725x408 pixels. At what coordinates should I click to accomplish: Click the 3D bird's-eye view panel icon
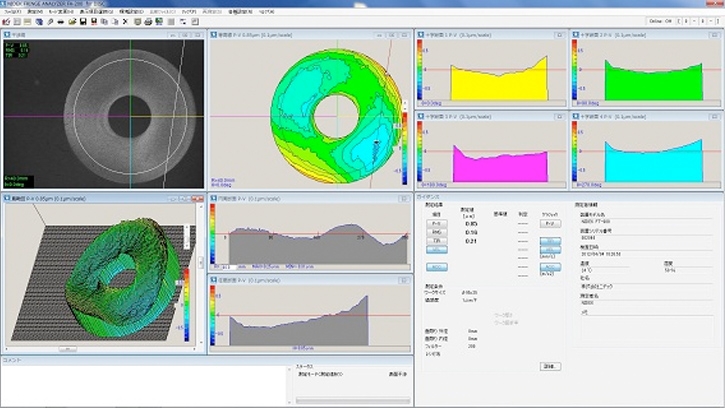click(x=6, y=200)
